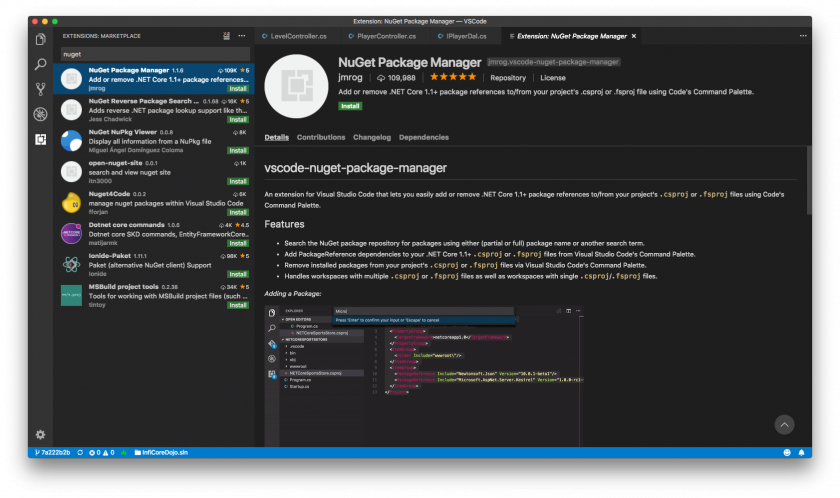Open the Repository link
Viewport: 840px width, 498px height.
(508, 78)
